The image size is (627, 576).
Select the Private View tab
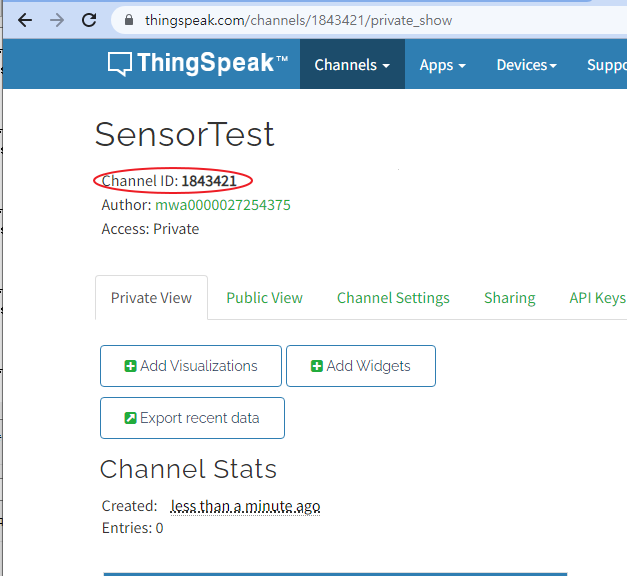(152, 298)
